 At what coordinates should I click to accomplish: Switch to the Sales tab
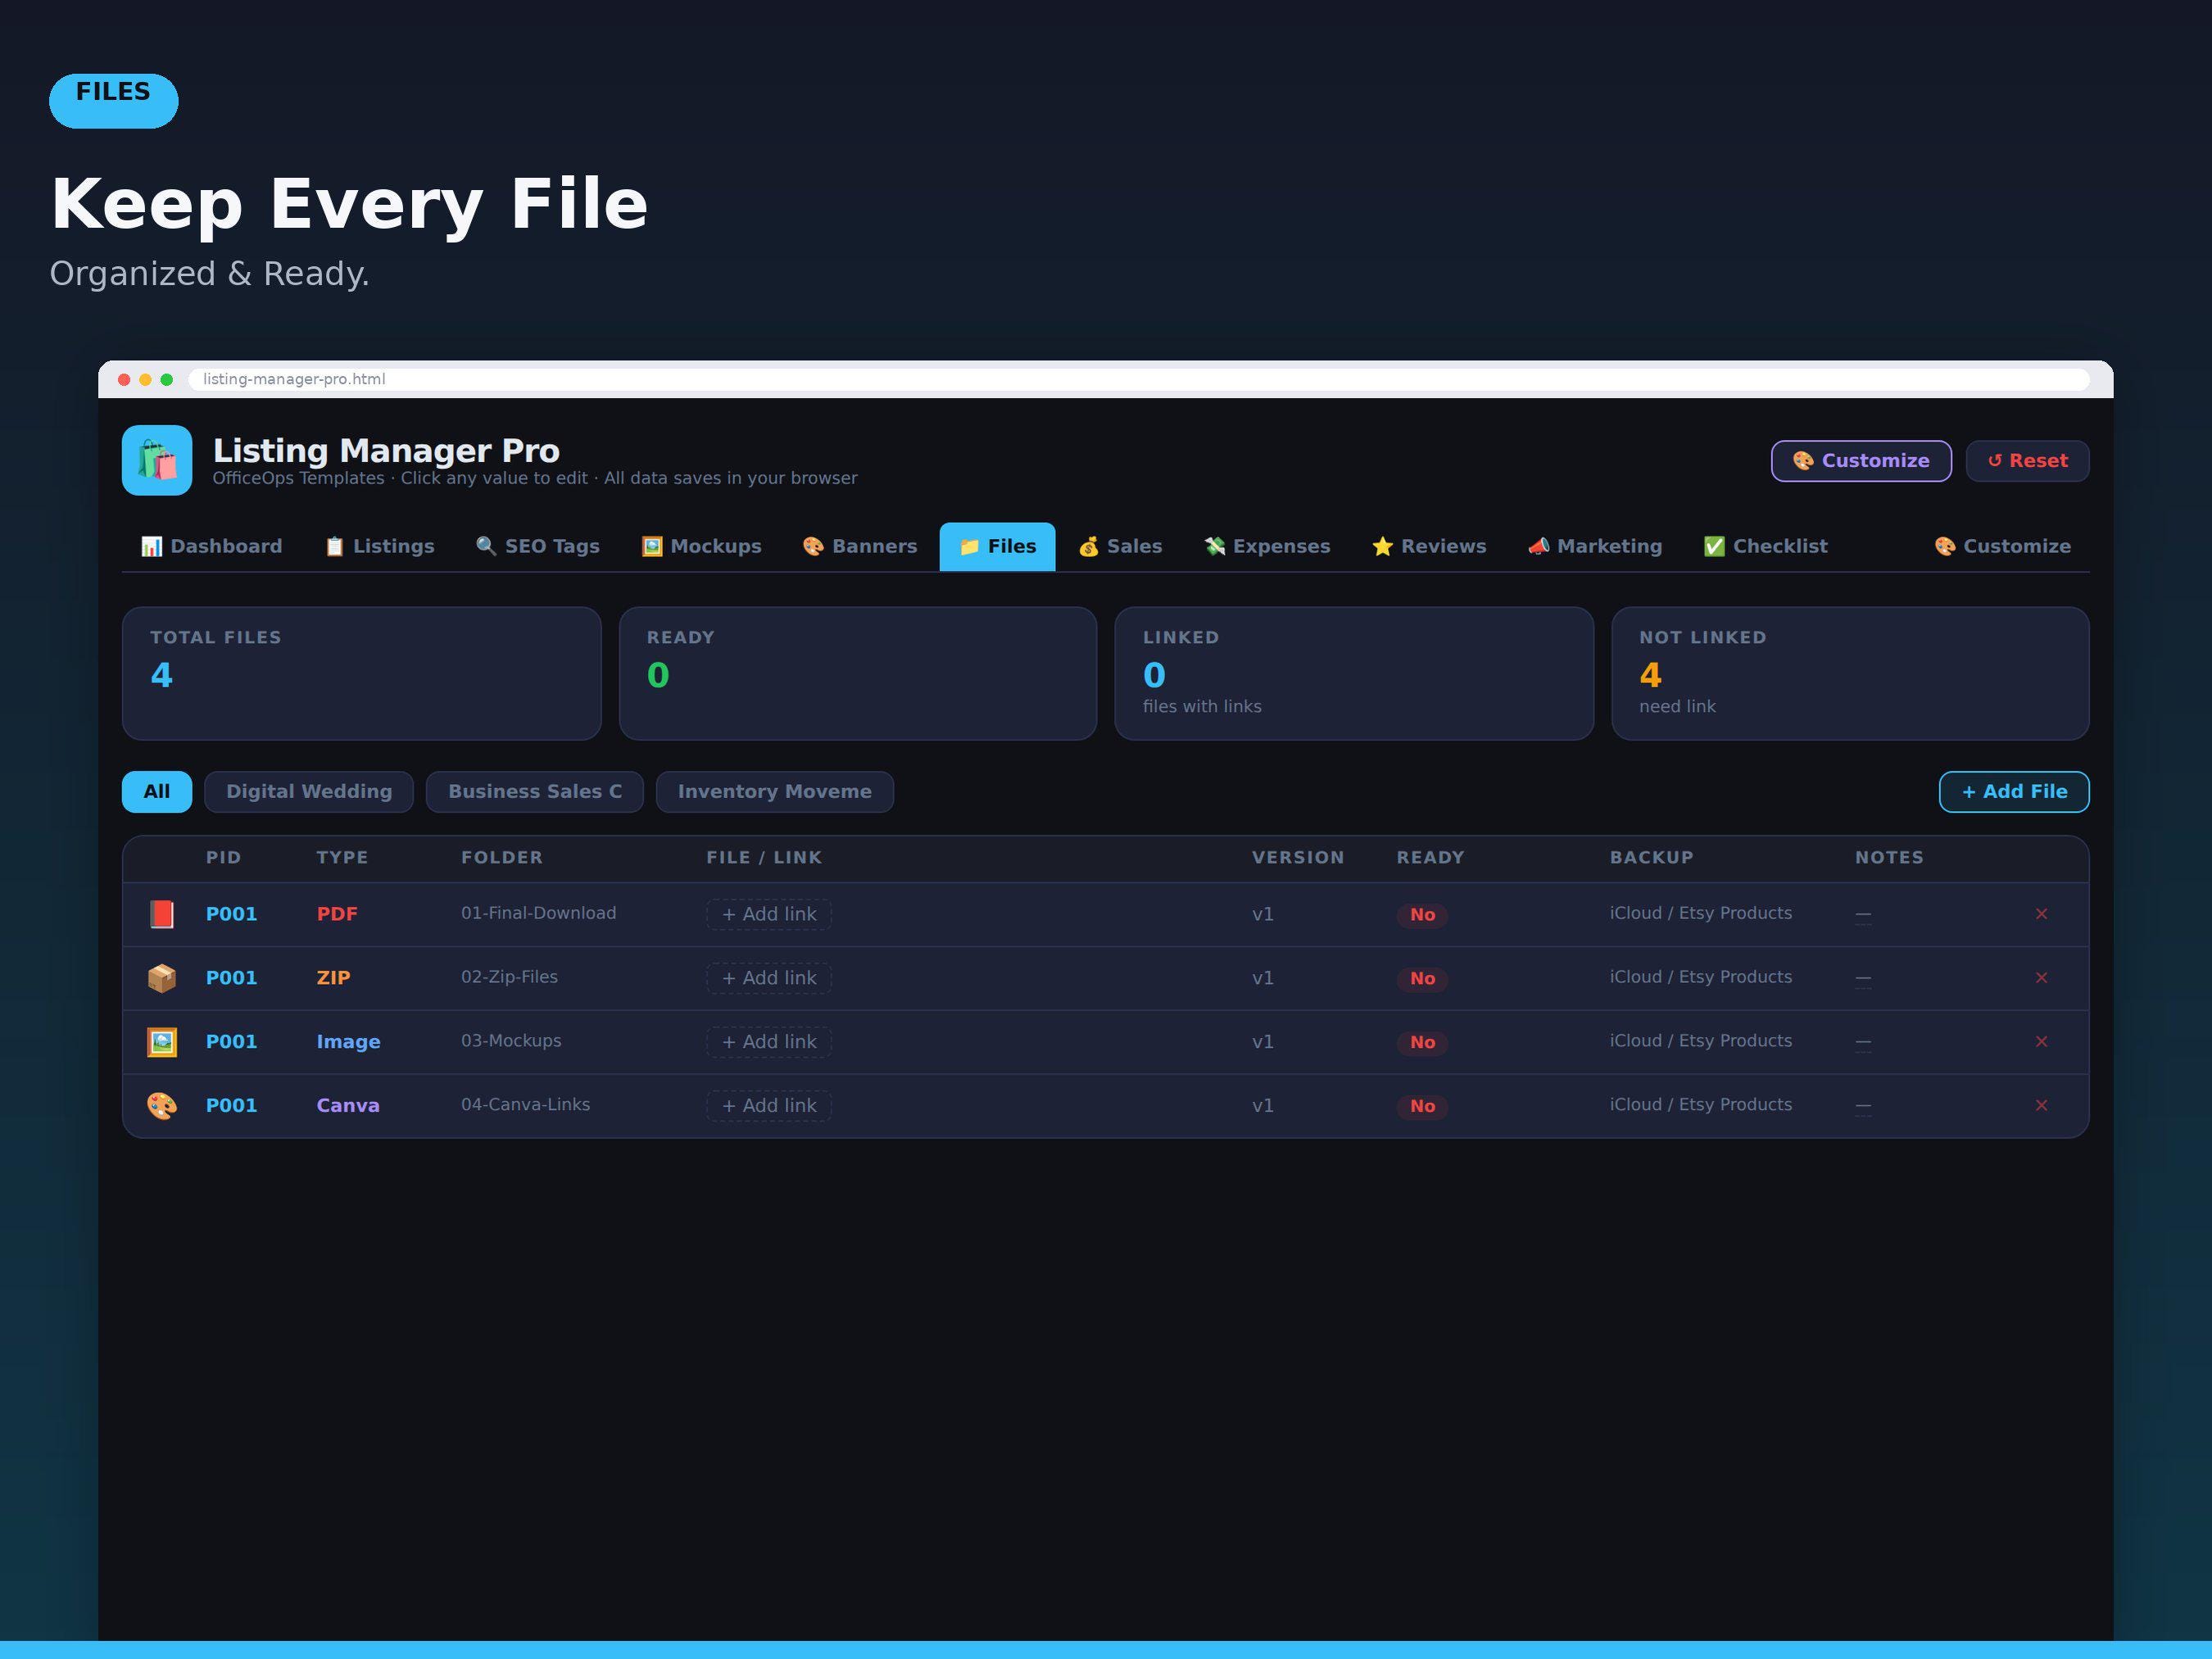1120,546
